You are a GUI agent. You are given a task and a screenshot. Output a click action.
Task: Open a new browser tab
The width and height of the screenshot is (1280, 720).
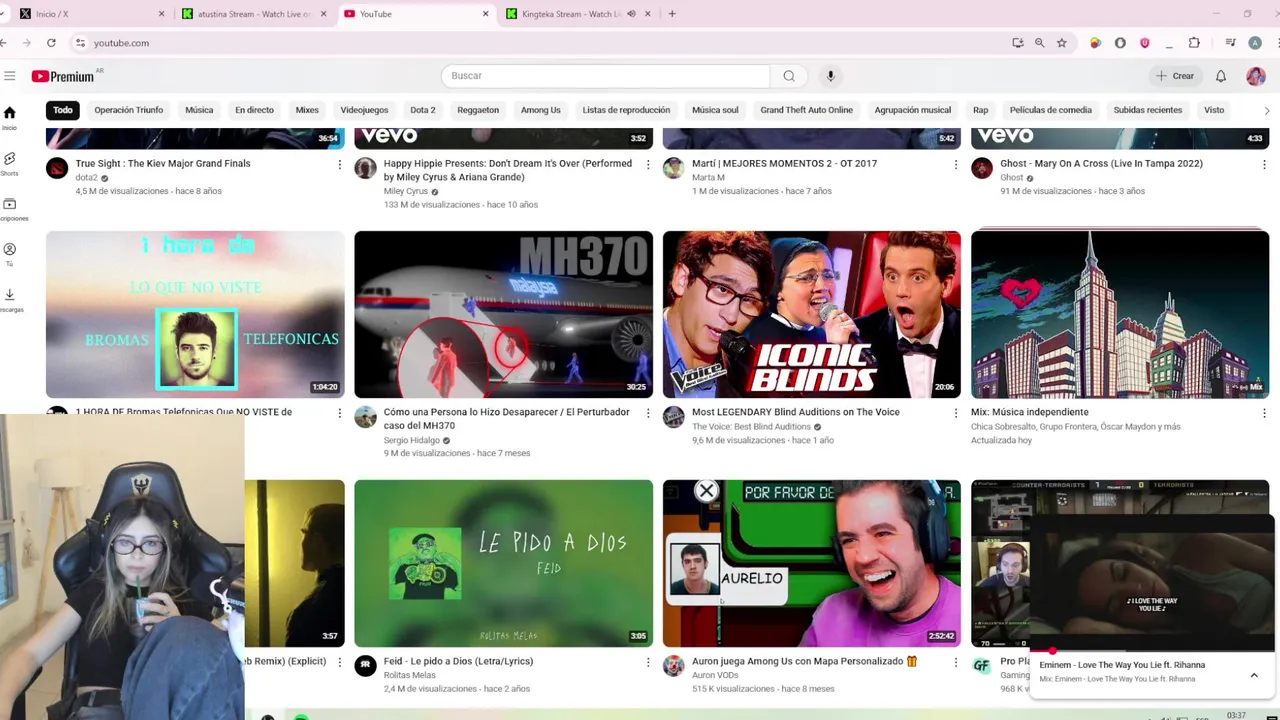[x=672, y=14]
